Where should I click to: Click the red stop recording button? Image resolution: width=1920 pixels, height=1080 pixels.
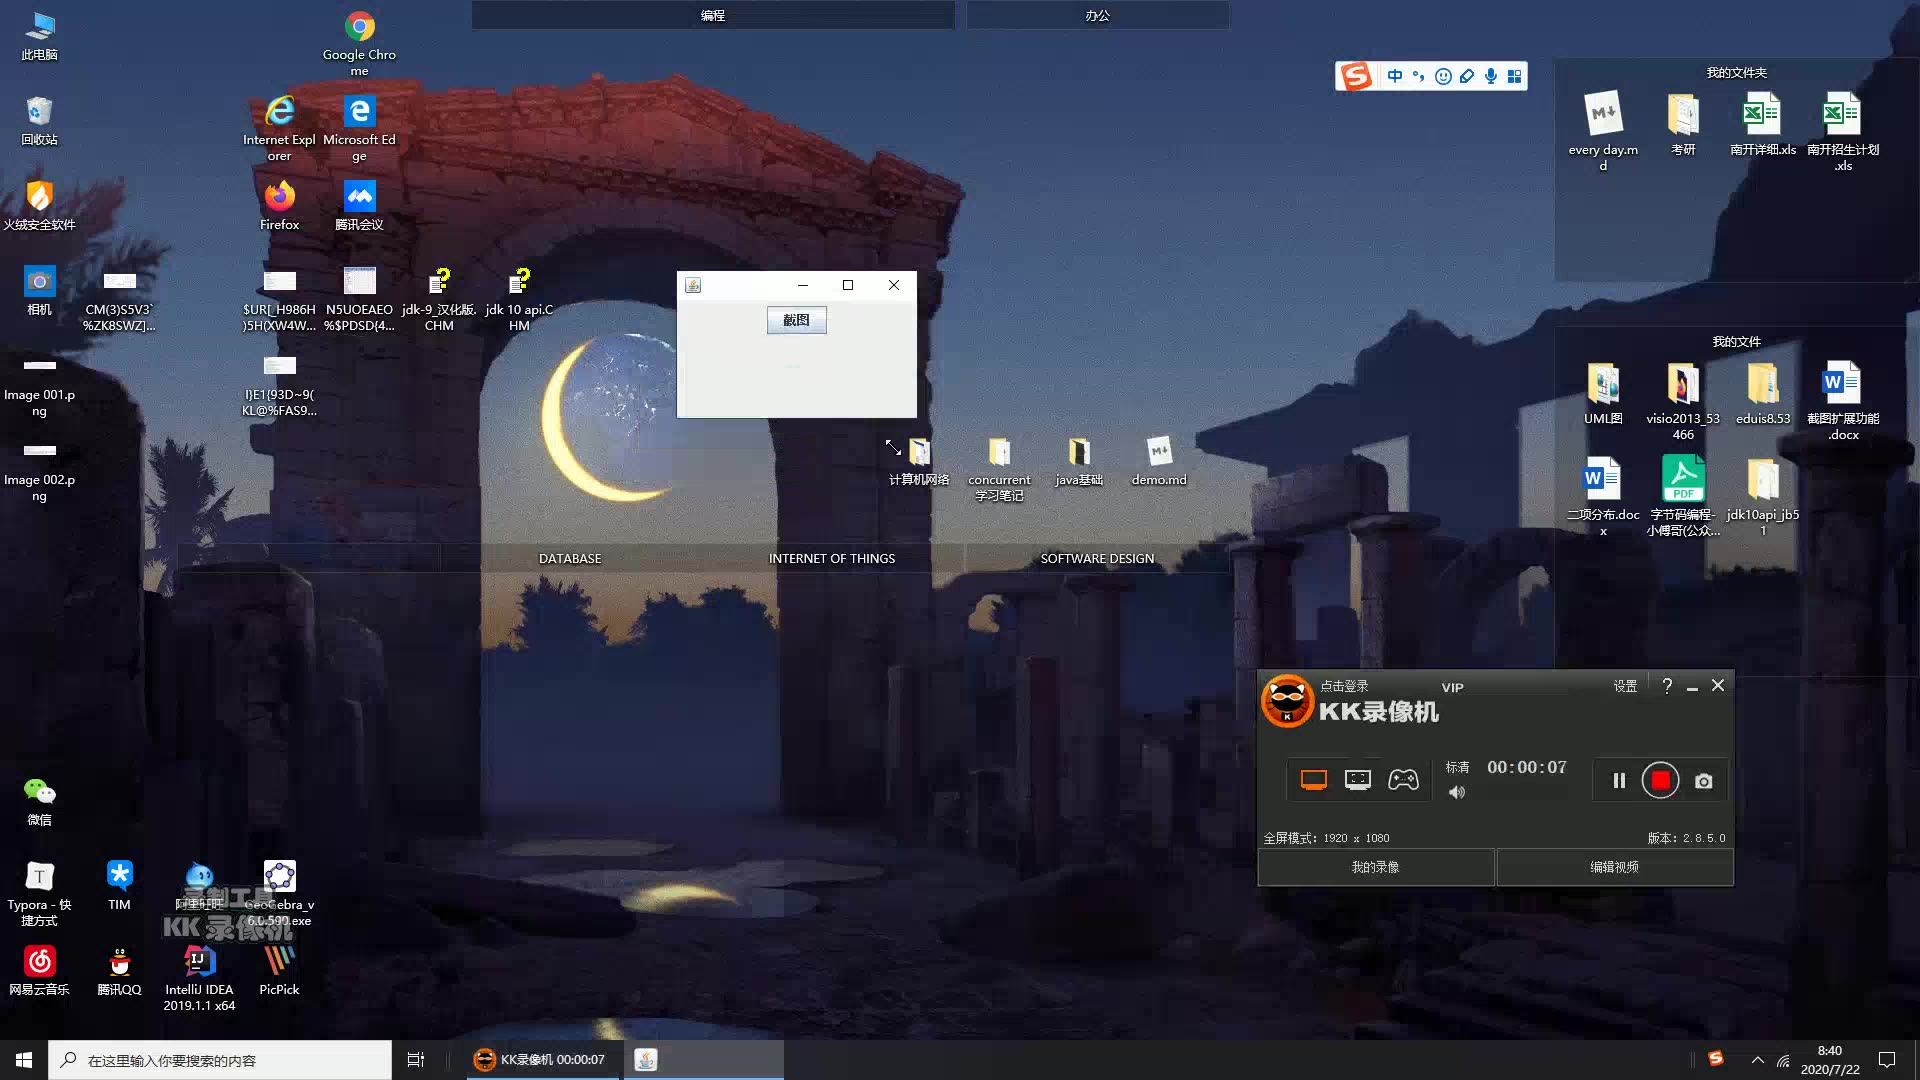[1660, 780]
